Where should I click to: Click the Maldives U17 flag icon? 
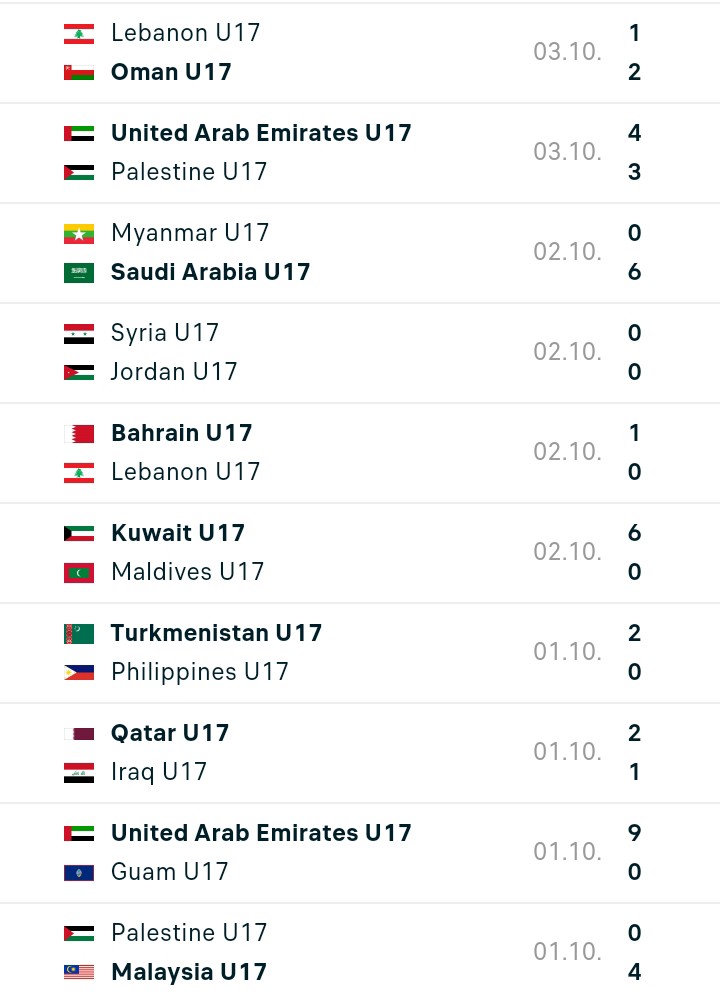79,573
